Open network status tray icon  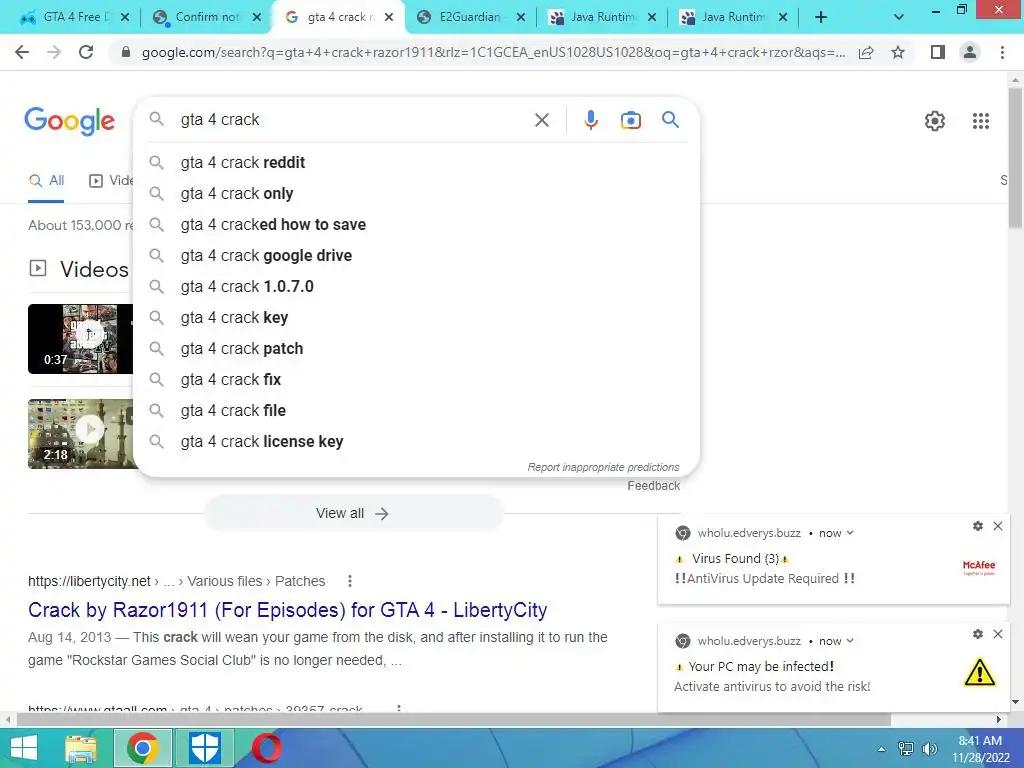click(906, 748)
